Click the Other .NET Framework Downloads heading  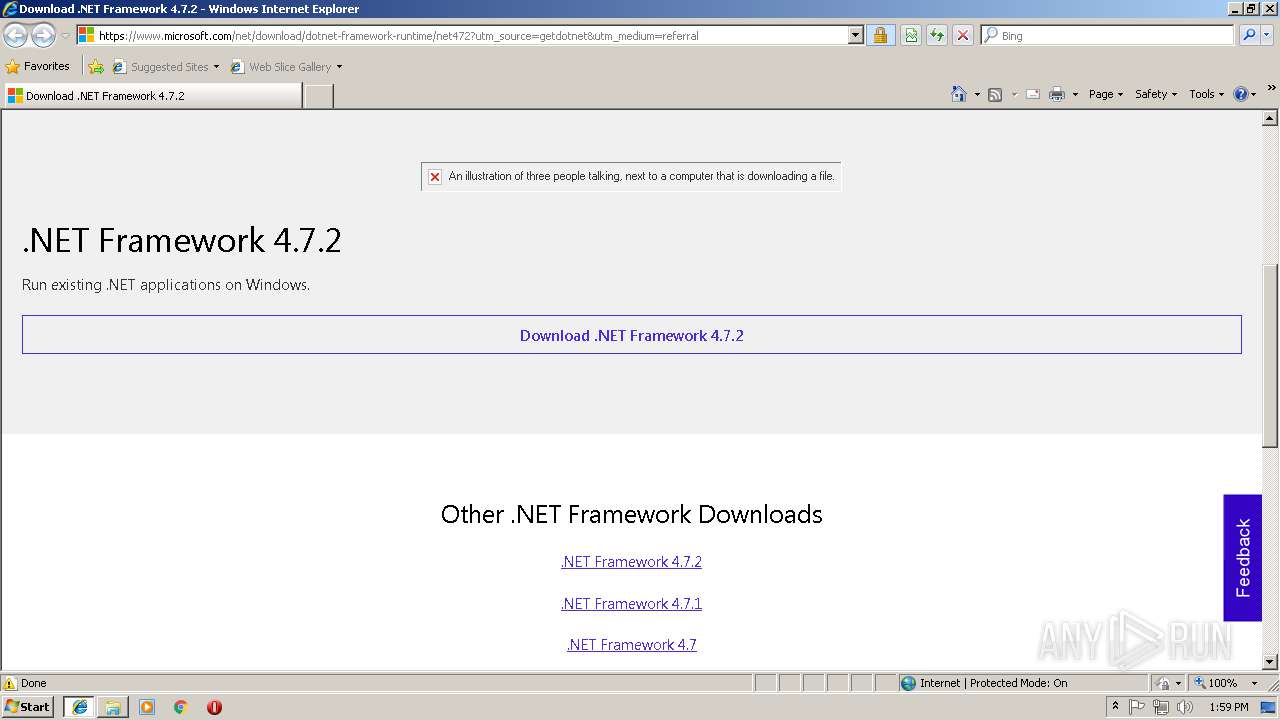point(632,514)
